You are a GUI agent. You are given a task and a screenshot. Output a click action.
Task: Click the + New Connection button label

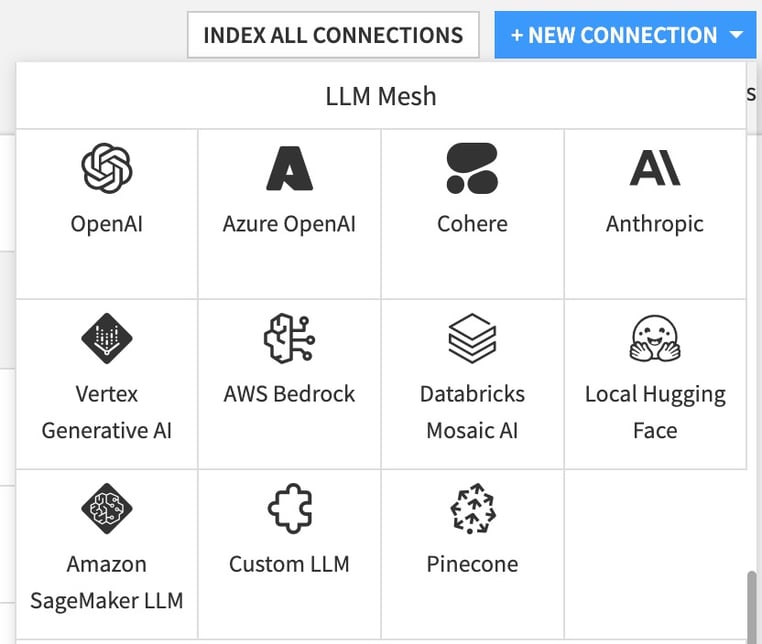[614, 35]
